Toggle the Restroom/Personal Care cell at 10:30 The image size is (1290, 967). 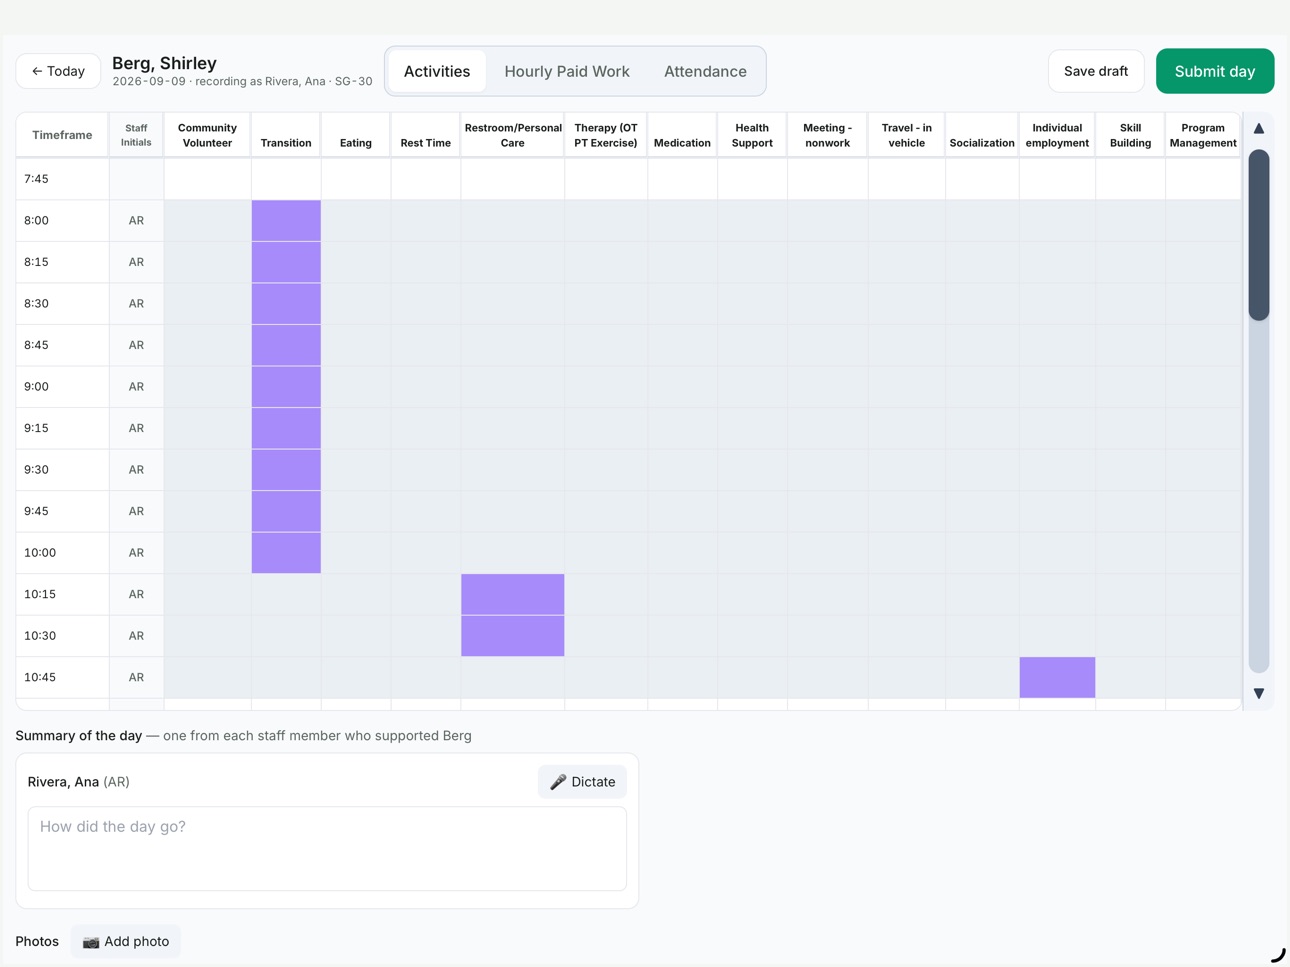513,635
